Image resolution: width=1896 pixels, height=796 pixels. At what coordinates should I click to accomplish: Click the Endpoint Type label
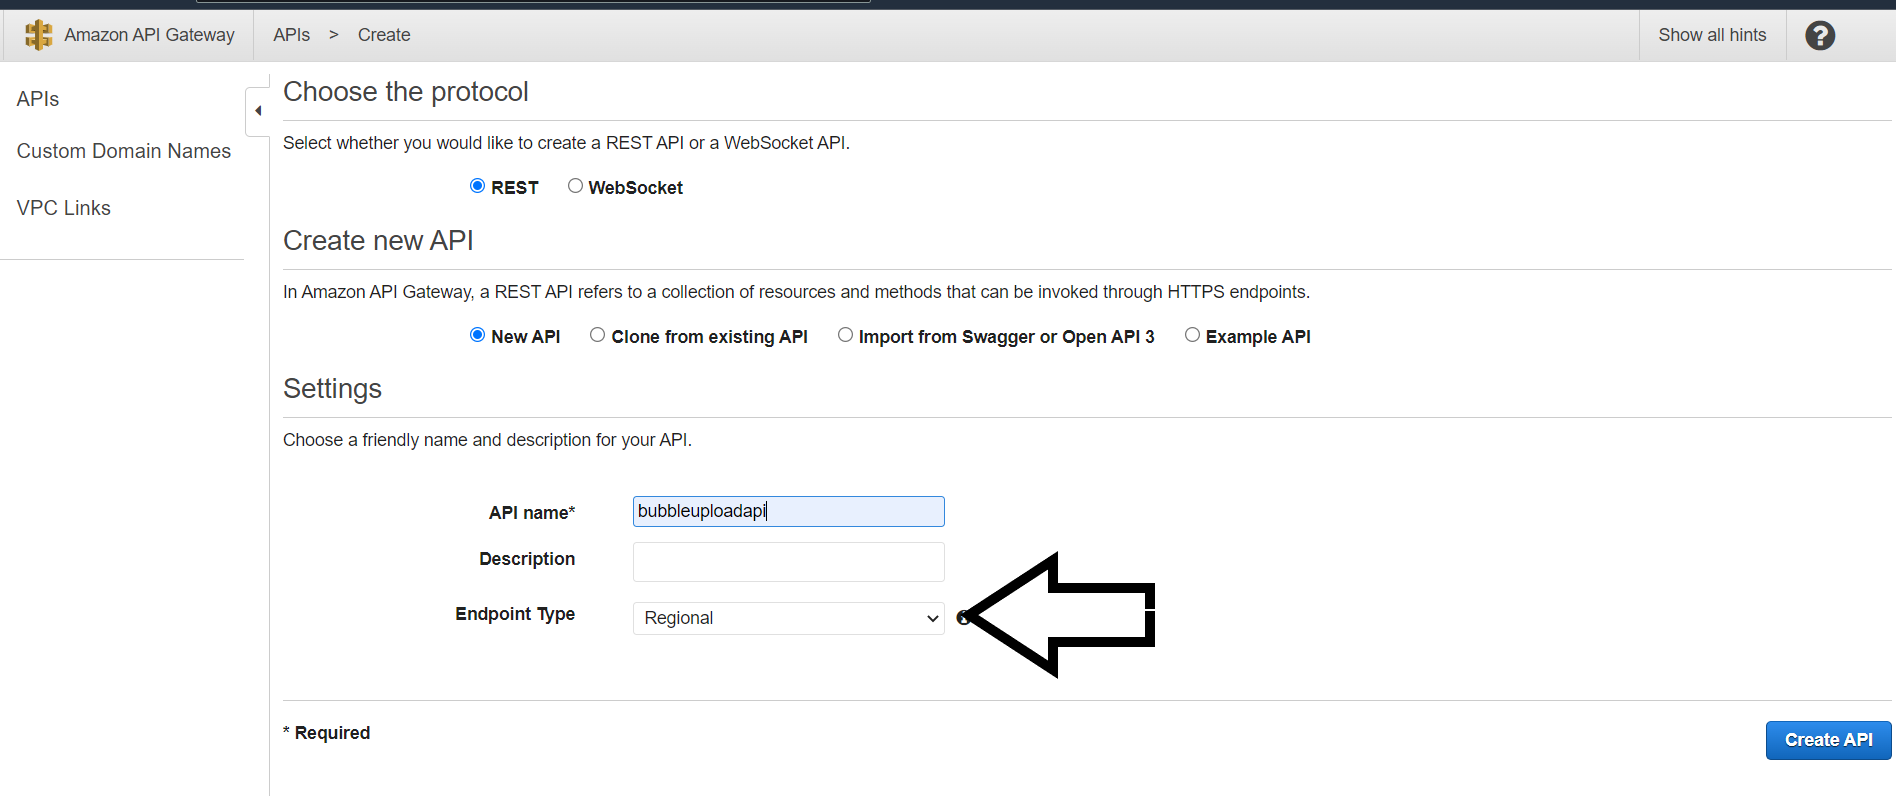(515, 614)
